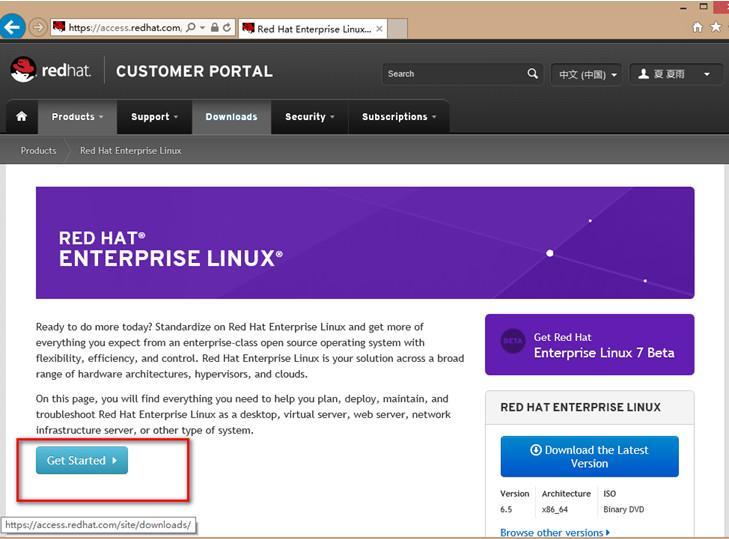This screenshot has width=729, height=539.
Task: Open the browser home icon
Action: 698,27
